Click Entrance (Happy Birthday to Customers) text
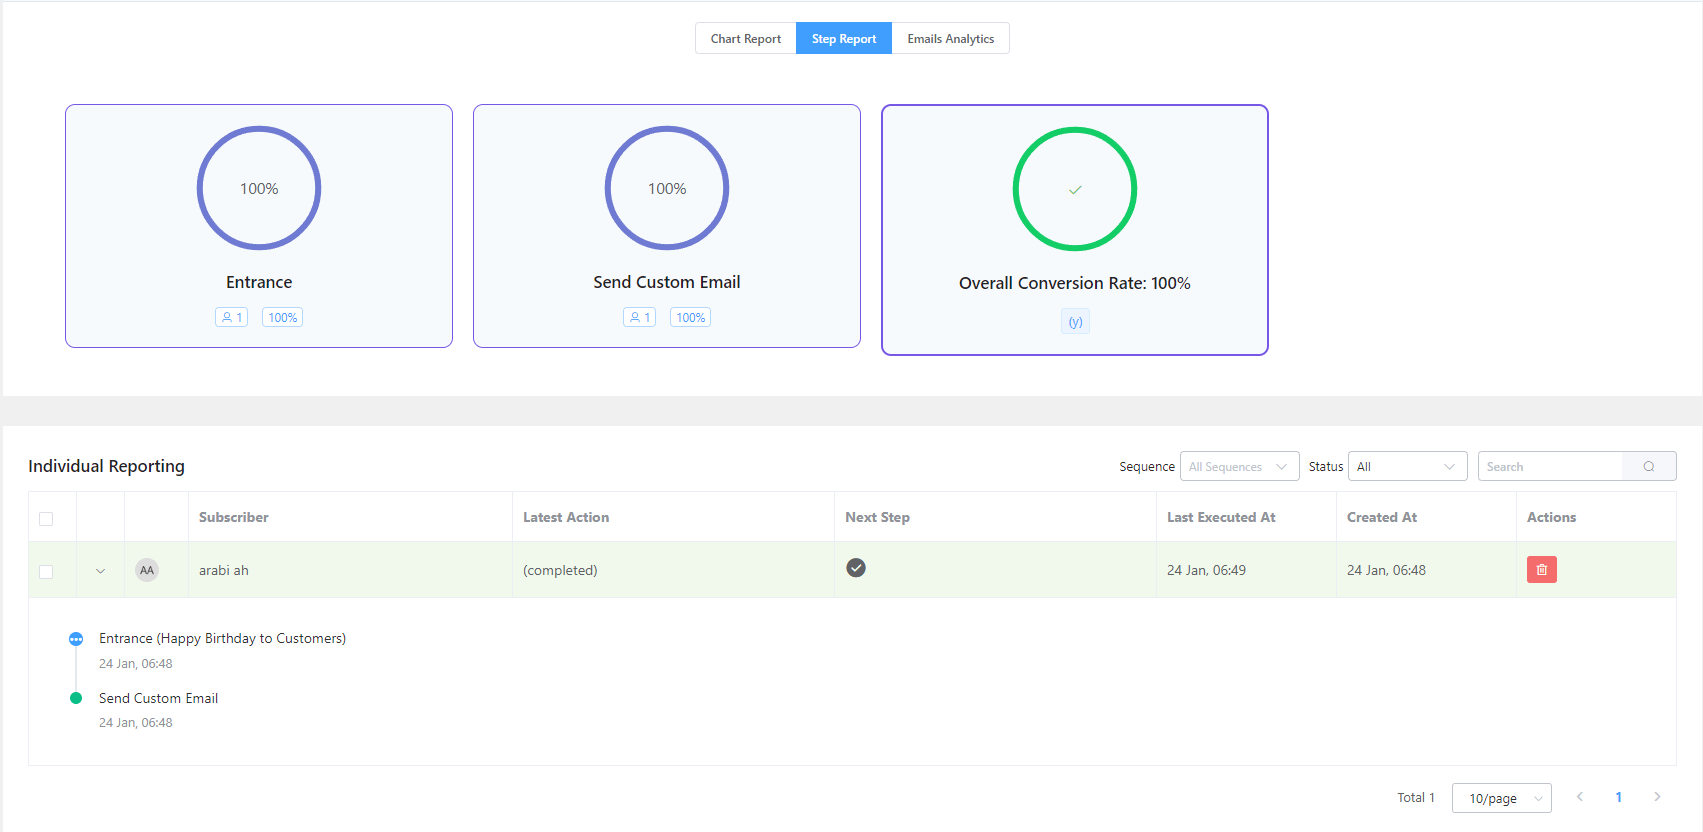Image resolution: width=1703 pixels, height=832 pixels. [222, 638]
